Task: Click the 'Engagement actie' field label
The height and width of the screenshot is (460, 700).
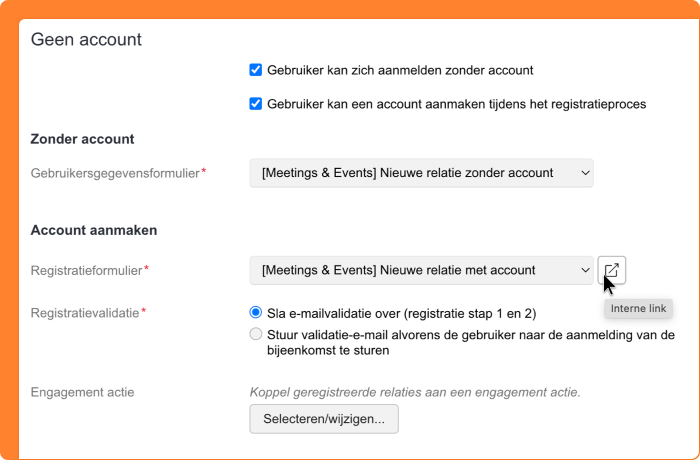Action: (83, 392)
